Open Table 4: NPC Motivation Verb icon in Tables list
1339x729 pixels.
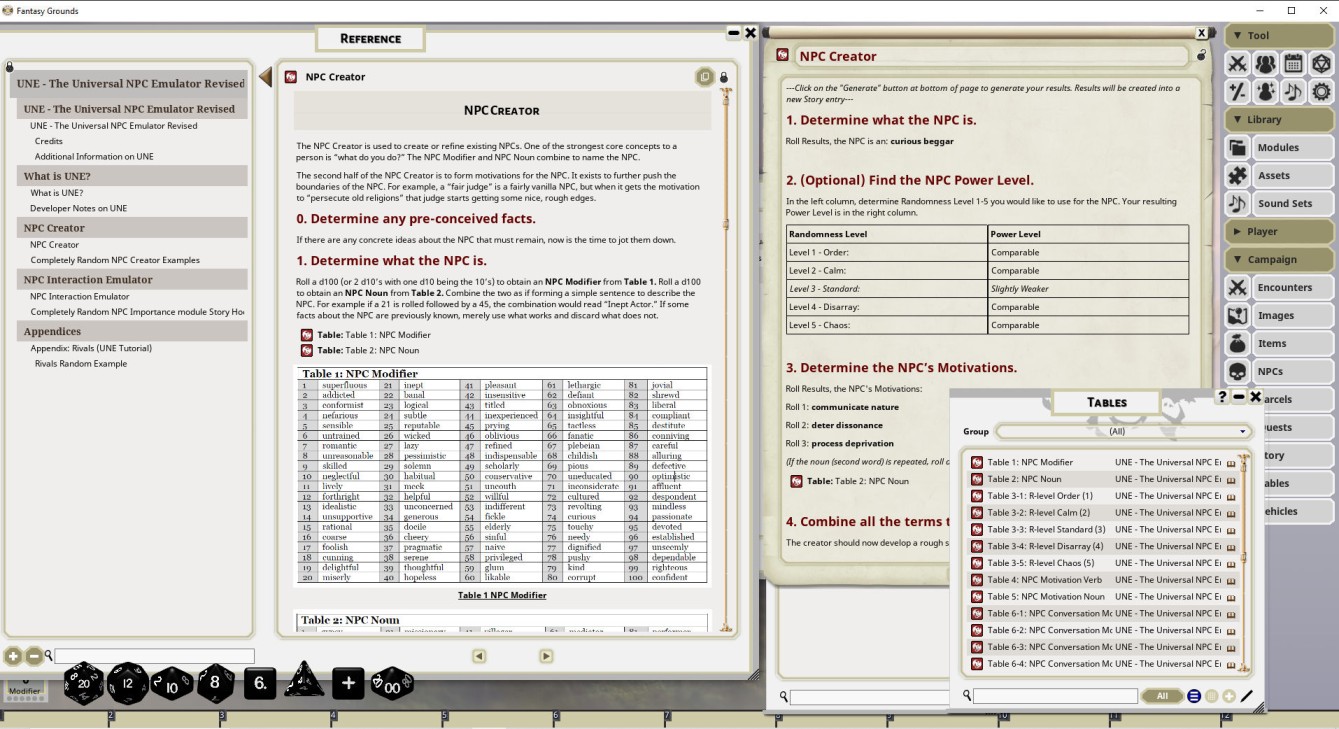click(977, 580)
